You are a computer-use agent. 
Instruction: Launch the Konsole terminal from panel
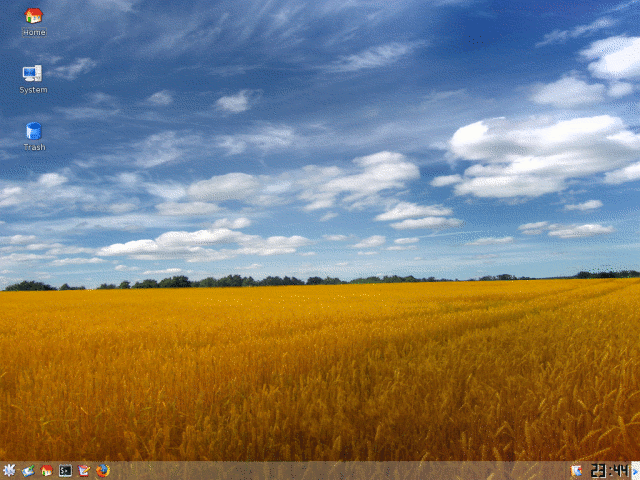tap(65, 471)
